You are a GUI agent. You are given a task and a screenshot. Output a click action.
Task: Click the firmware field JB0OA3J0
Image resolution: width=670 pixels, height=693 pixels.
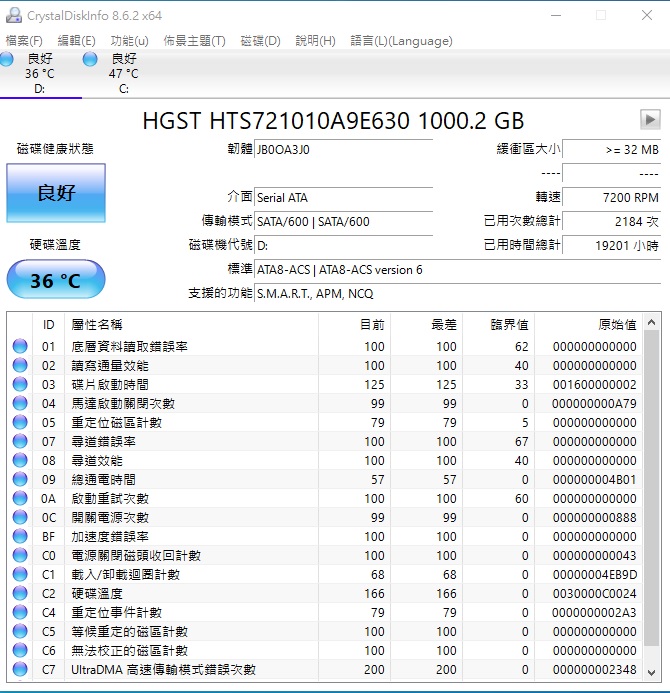coord(343,150)
